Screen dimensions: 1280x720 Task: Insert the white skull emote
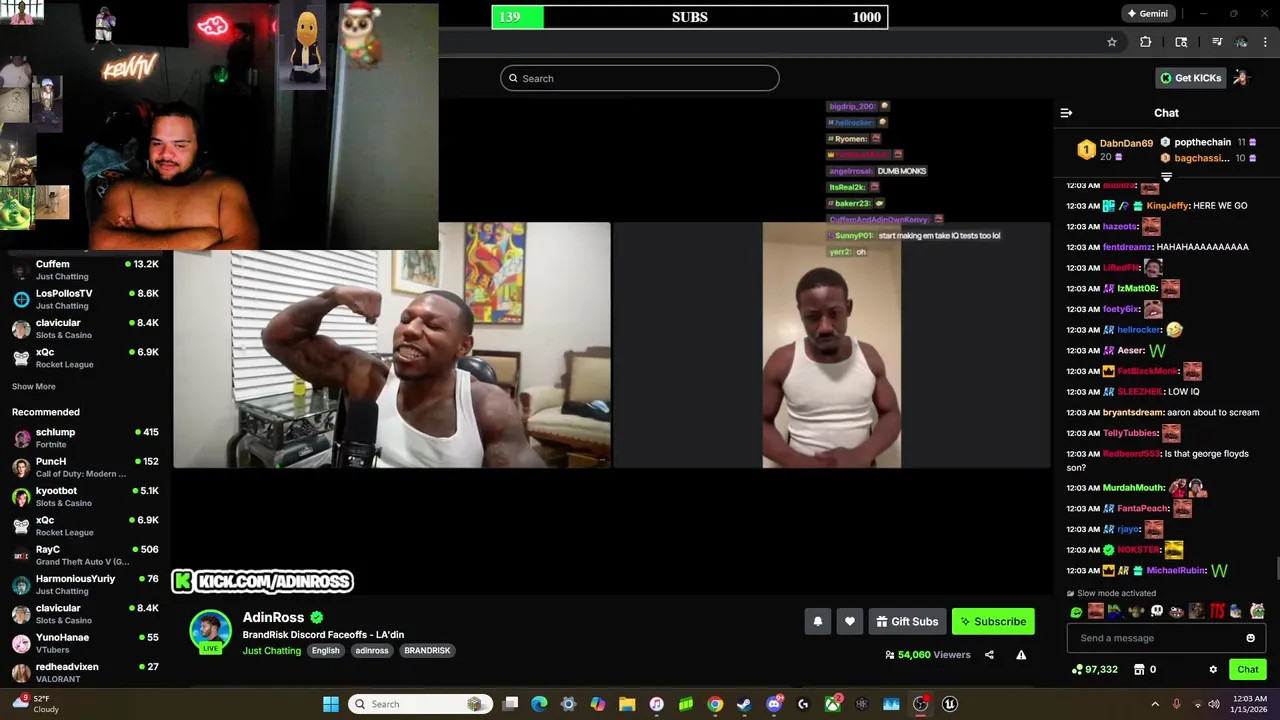(x=1157, y=611)
